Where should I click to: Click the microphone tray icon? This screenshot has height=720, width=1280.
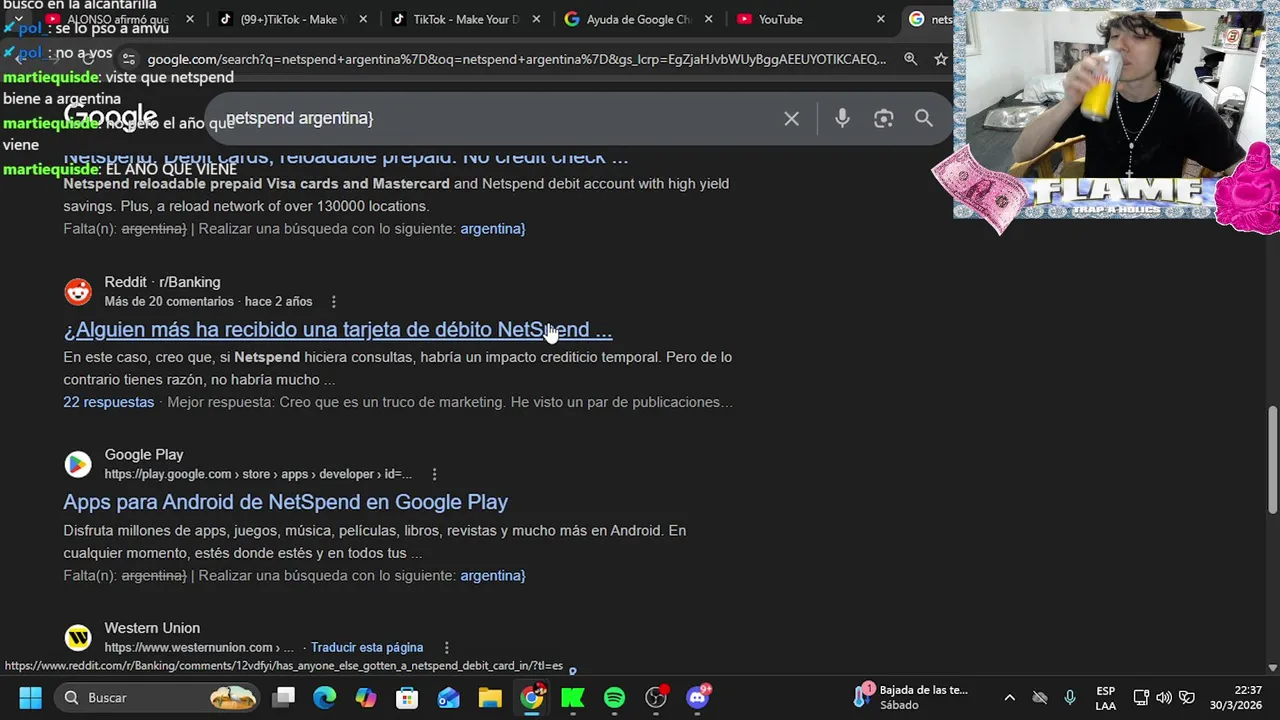tap(1070, 697)
